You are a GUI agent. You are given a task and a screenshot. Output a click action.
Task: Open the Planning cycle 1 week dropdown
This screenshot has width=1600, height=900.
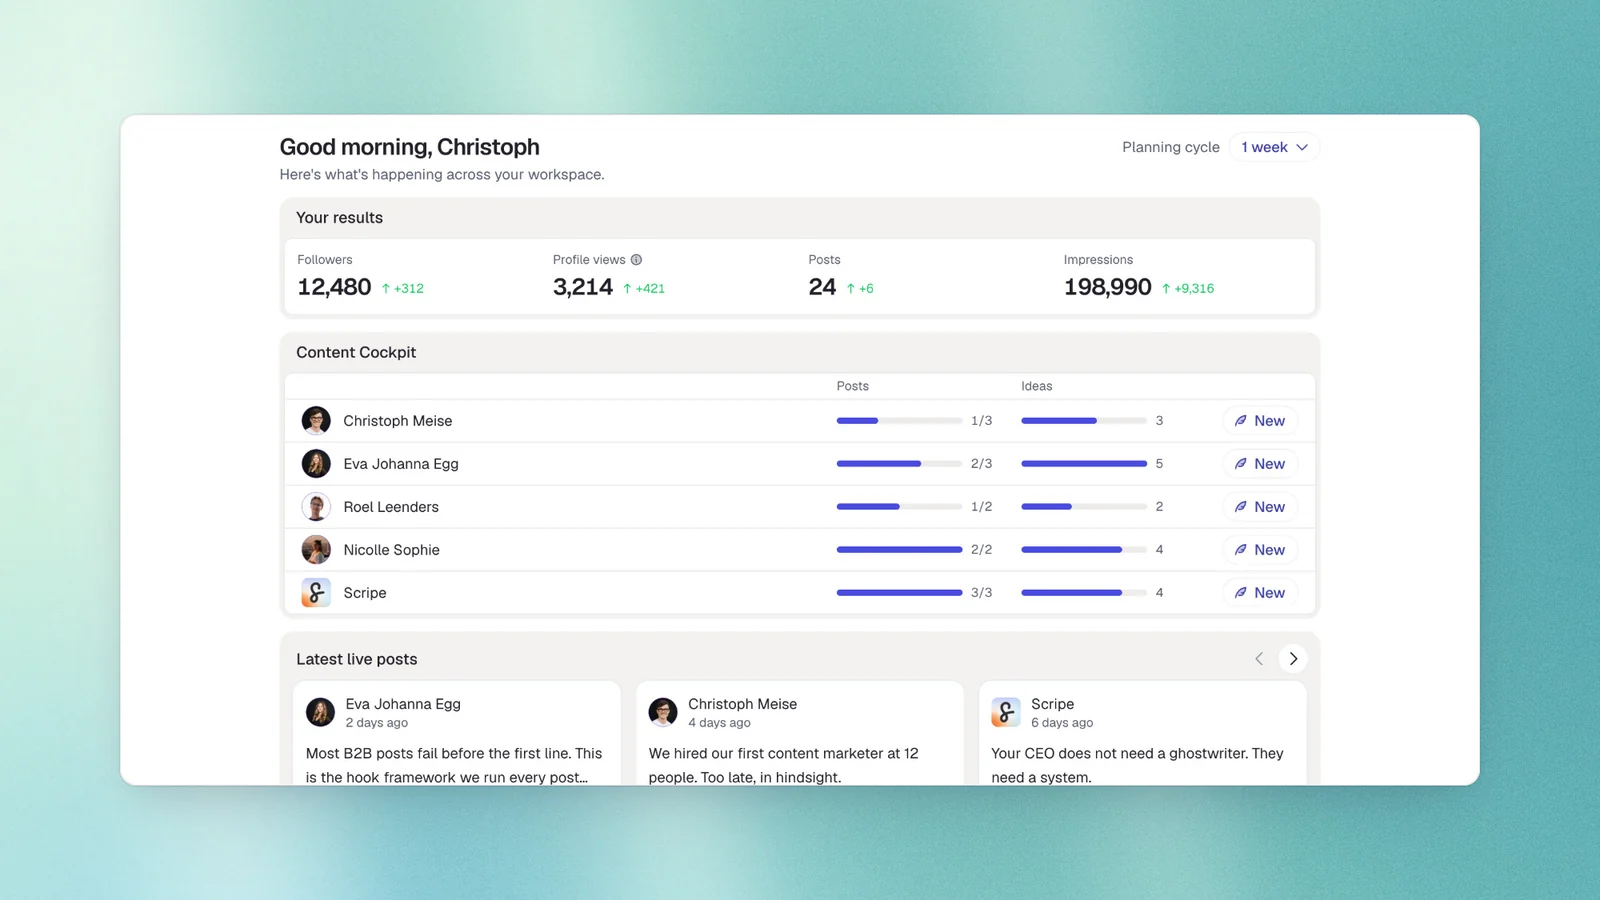[x=1274, y=147]
